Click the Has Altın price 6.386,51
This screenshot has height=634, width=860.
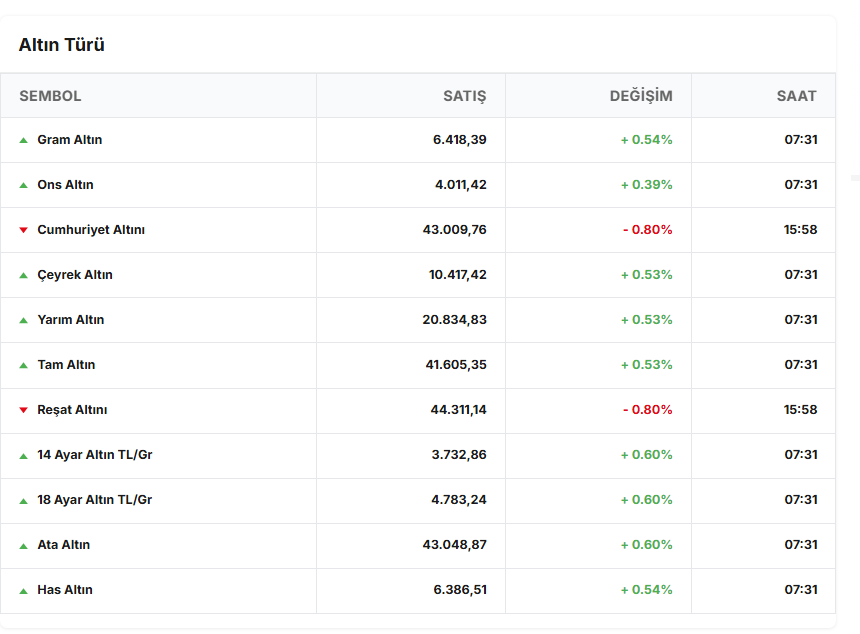tap(460, 590)
